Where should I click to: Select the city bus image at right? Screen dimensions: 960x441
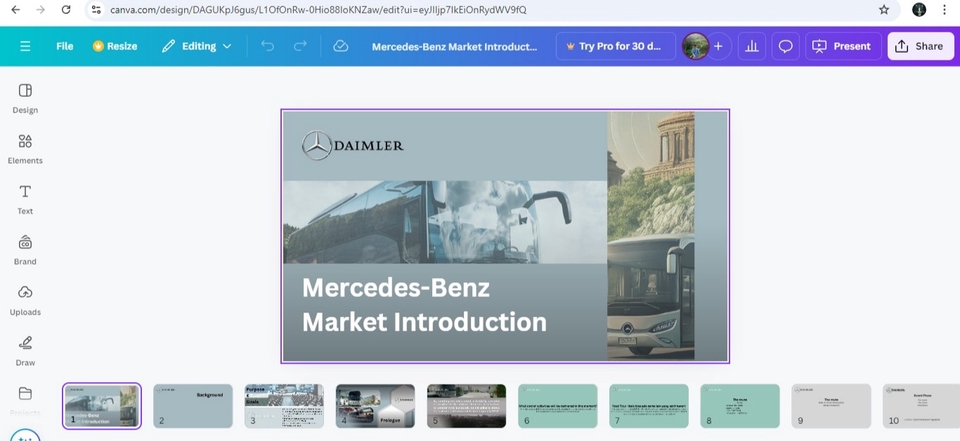tap(651, 236)
